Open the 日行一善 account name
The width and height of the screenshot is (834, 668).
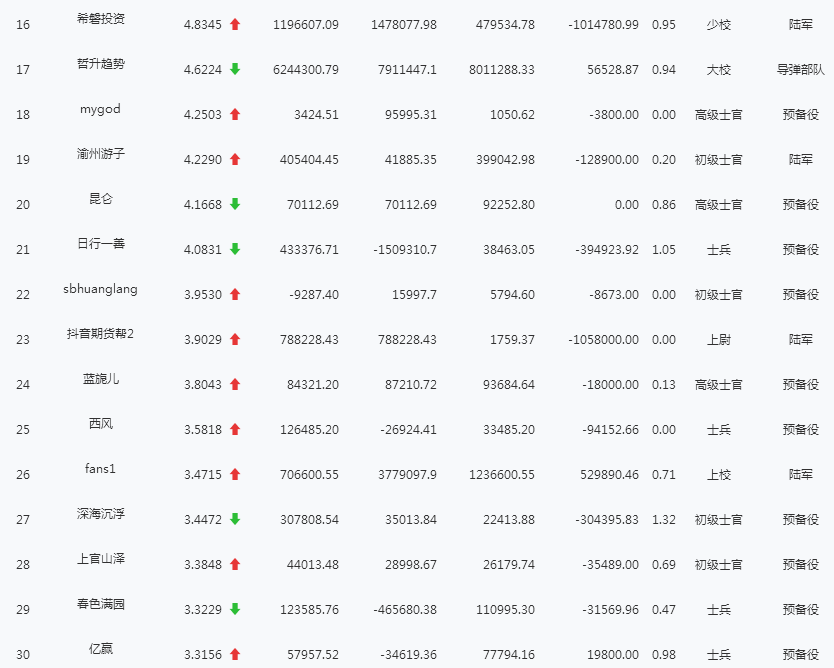point(101,244)
